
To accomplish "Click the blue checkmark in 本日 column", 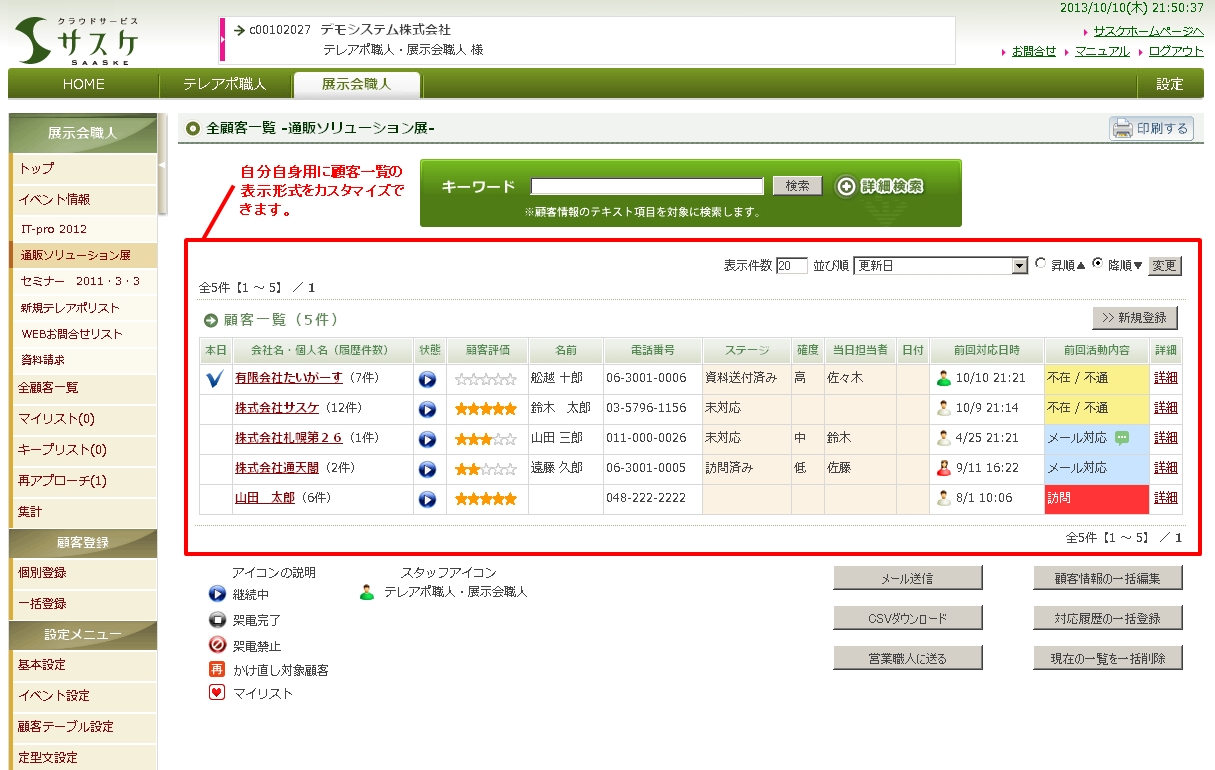I will [x=215, y=379].
